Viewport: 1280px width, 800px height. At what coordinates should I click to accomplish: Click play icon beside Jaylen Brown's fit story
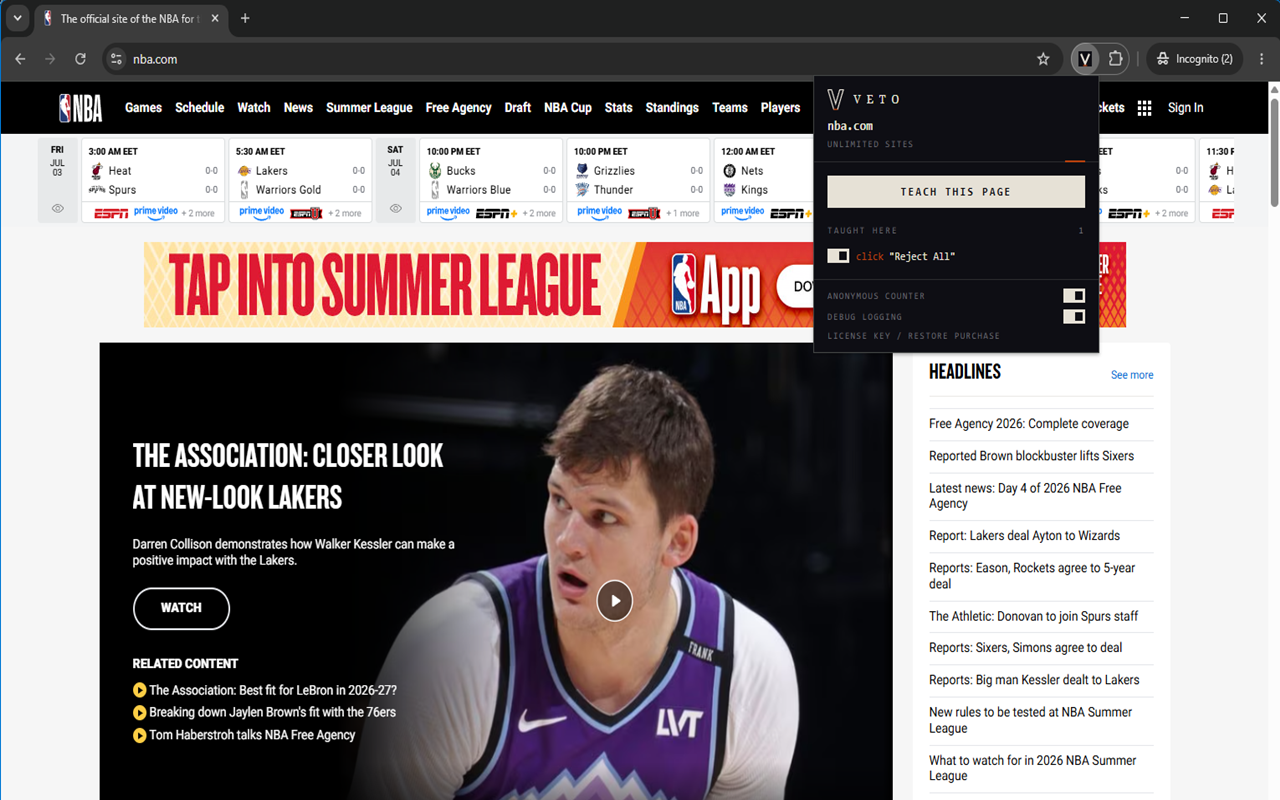pos(140,712)
